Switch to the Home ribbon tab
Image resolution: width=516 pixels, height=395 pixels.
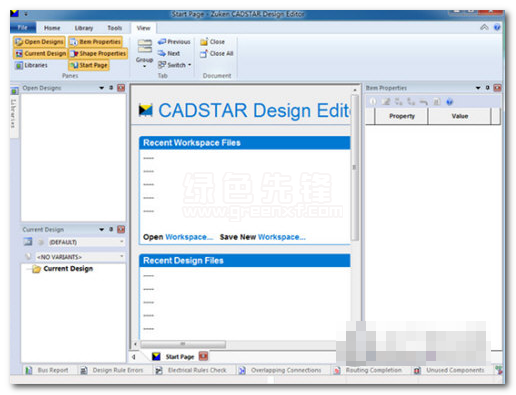coord(52,28)
